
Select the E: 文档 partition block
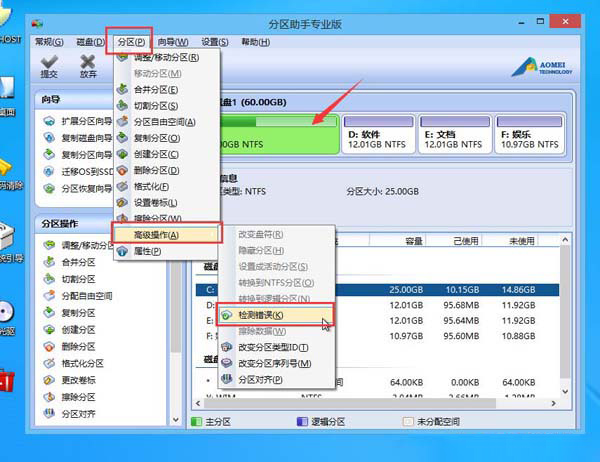pos(455,134)
